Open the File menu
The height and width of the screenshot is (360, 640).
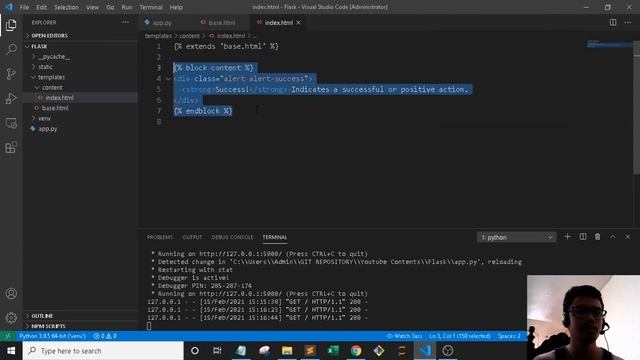tap(24, 7)
